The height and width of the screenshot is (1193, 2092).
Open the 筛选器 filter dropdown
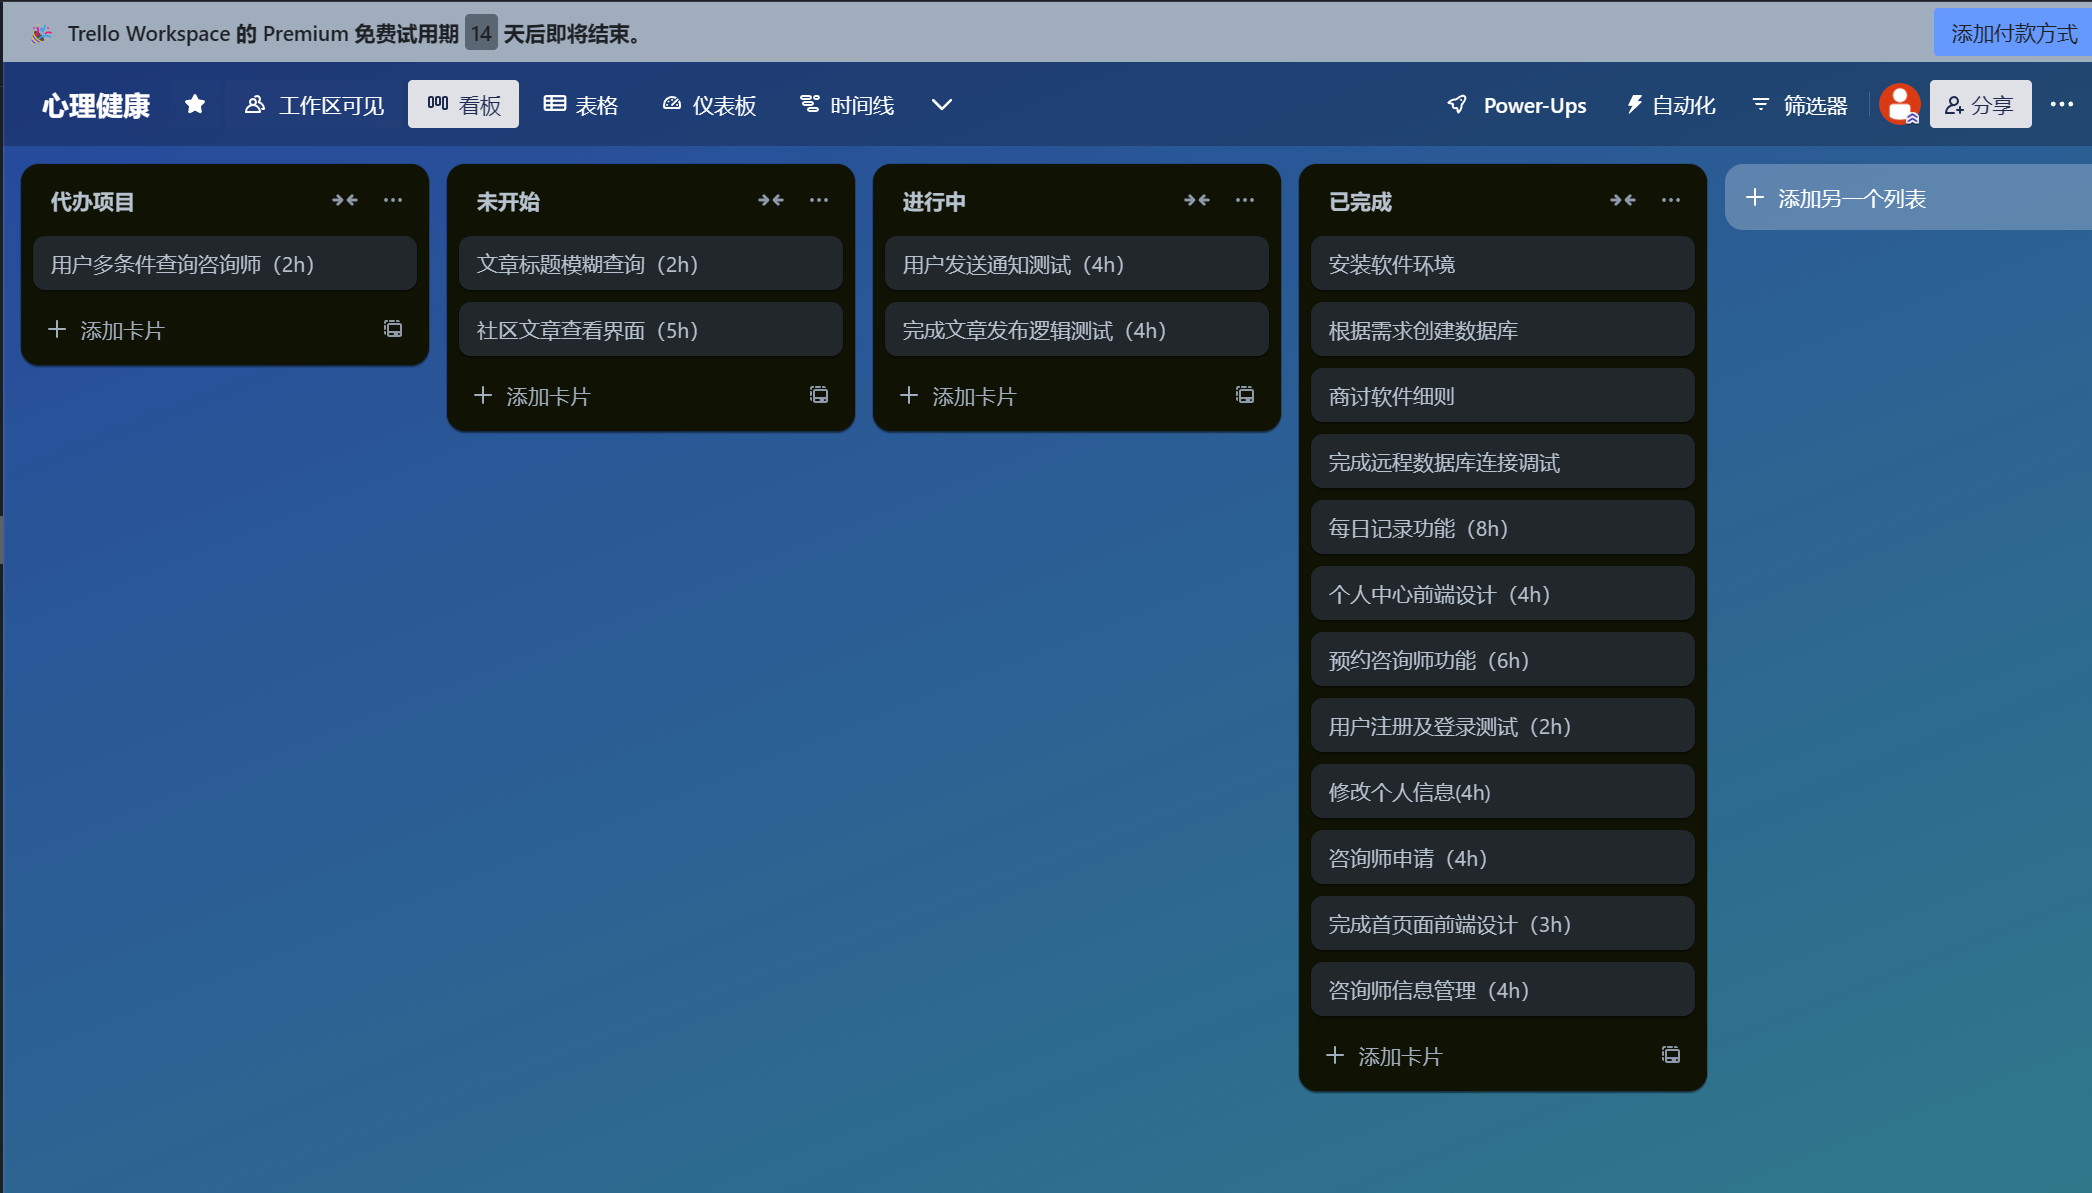point(1800,105)
